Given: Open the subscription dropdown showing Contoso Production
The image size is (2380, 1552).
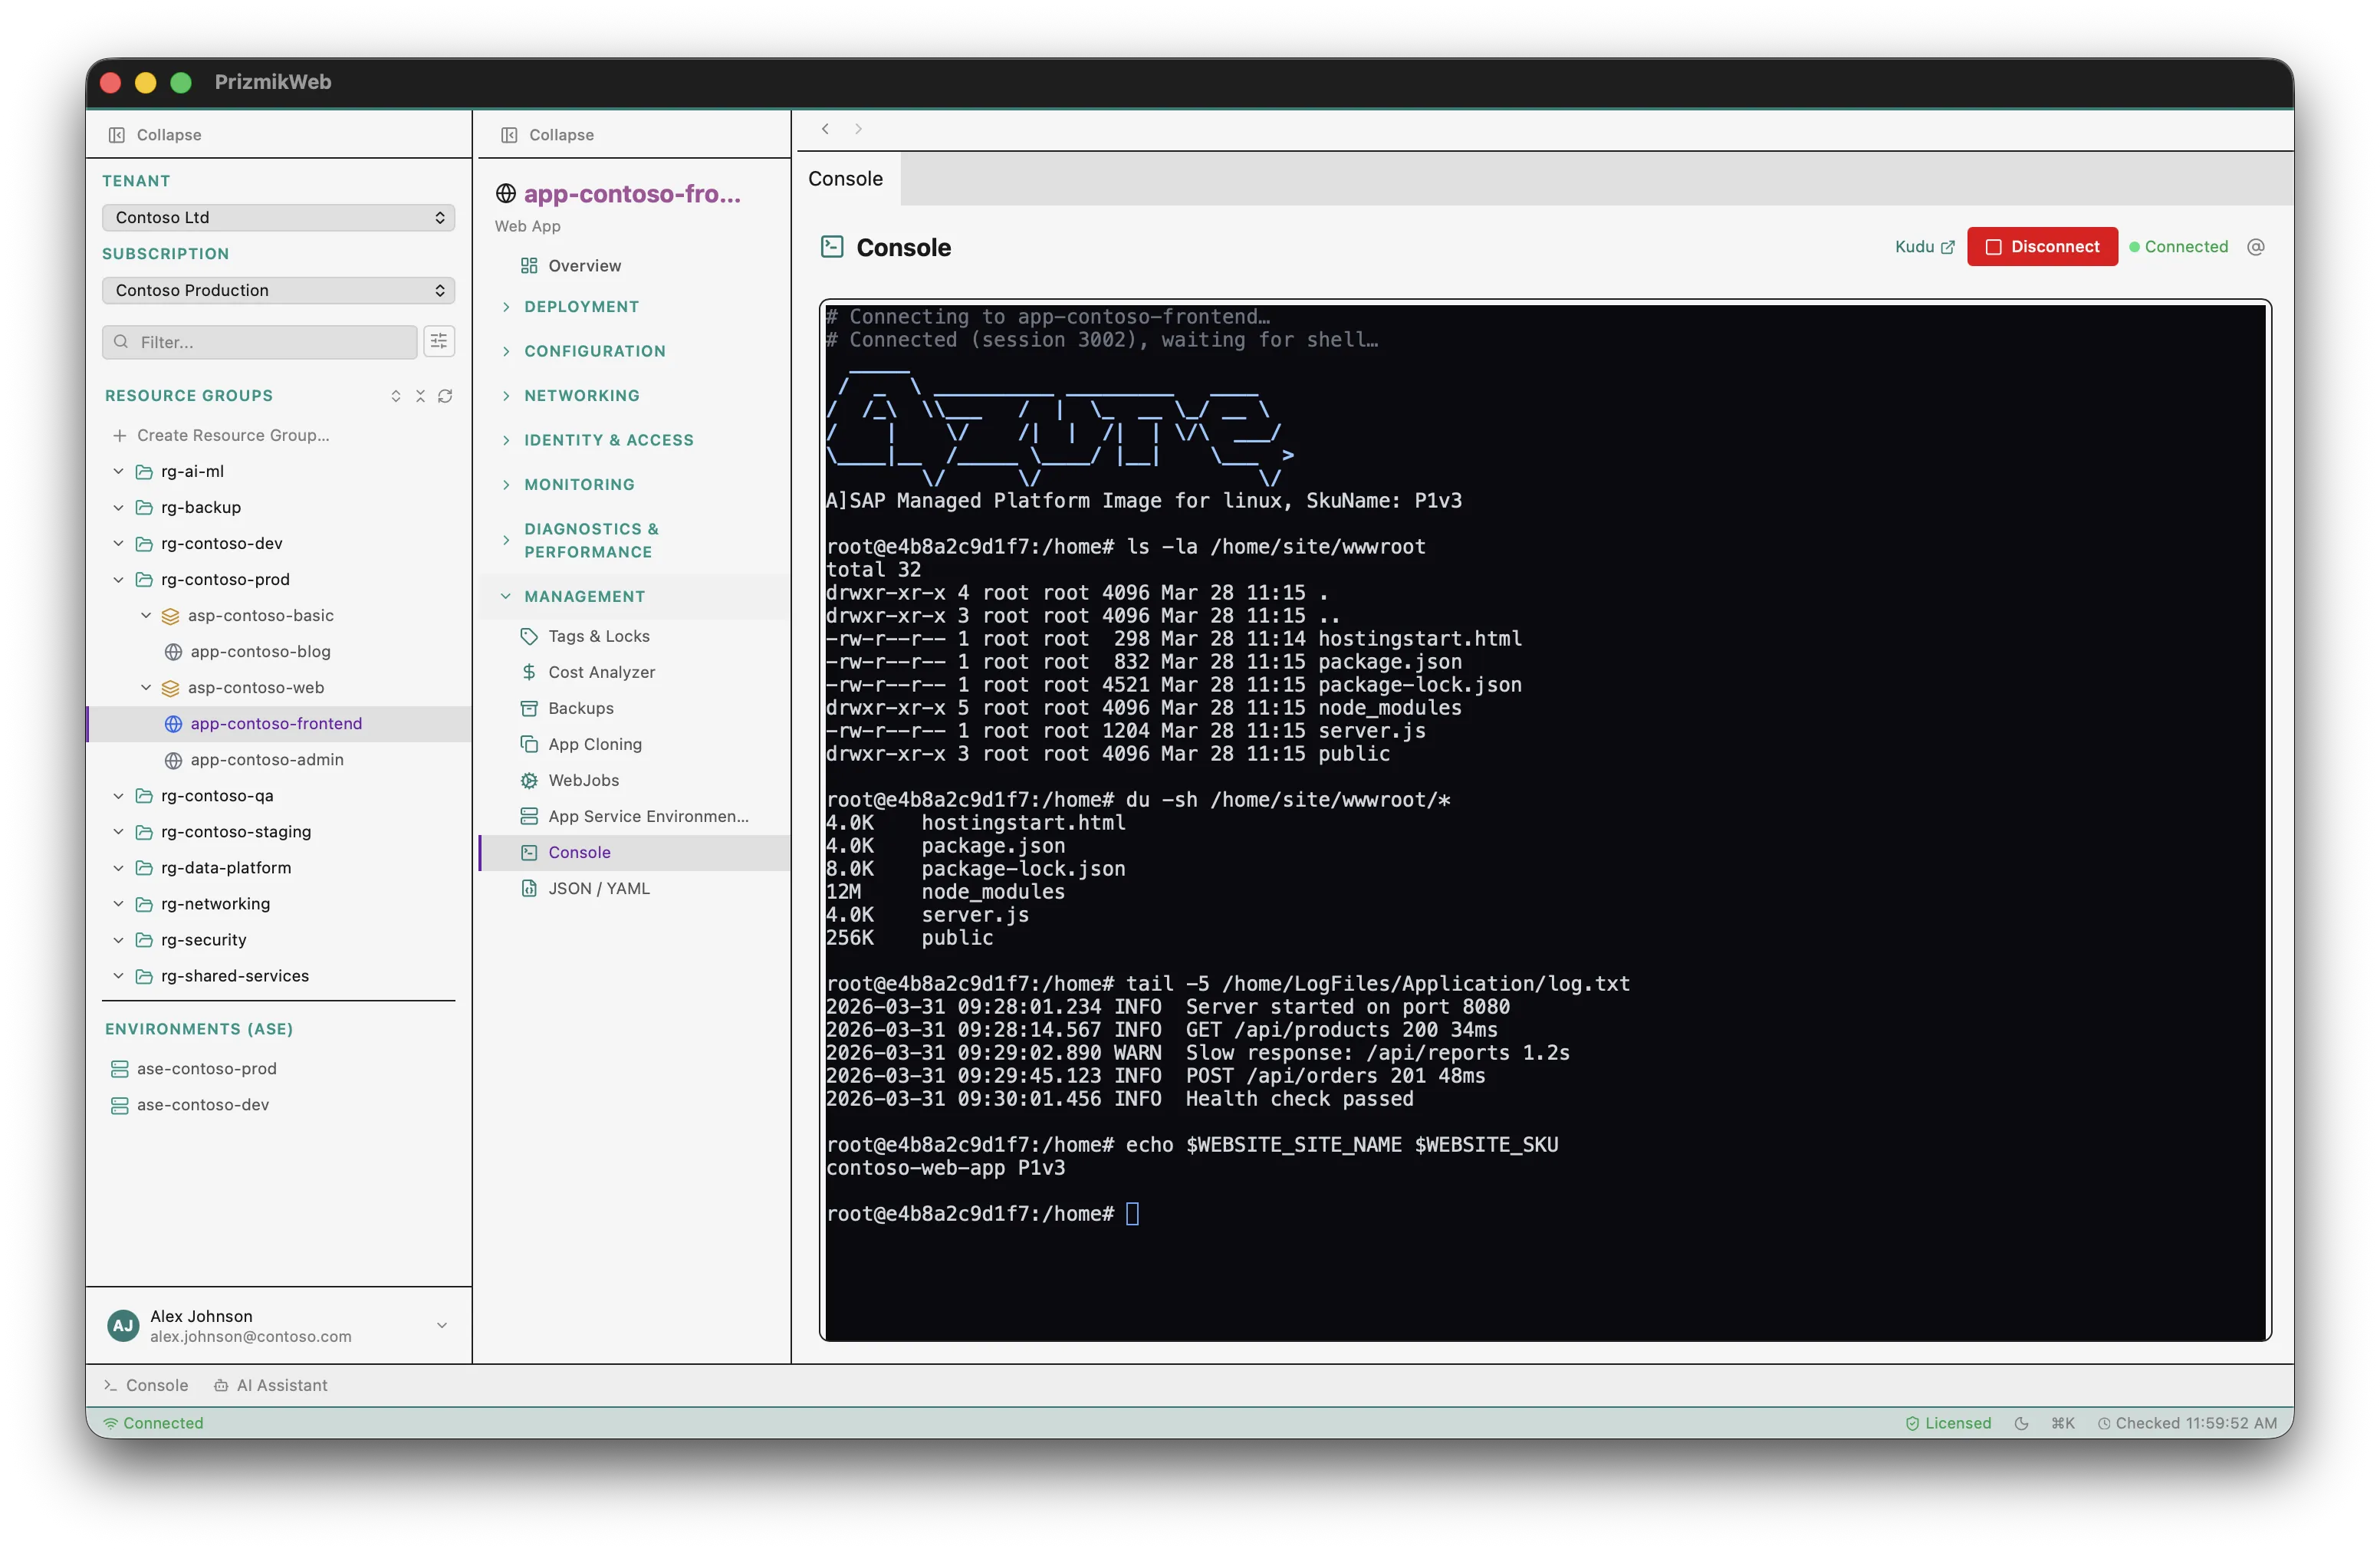Looking at the screenshot, I should click(x=278, y=290).
